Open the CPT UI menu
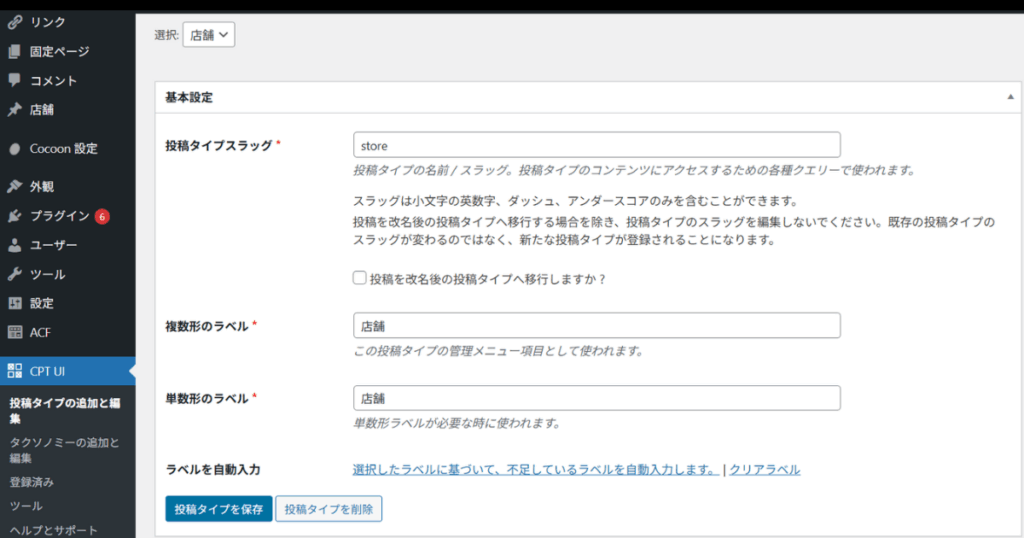 click(47, 371)
